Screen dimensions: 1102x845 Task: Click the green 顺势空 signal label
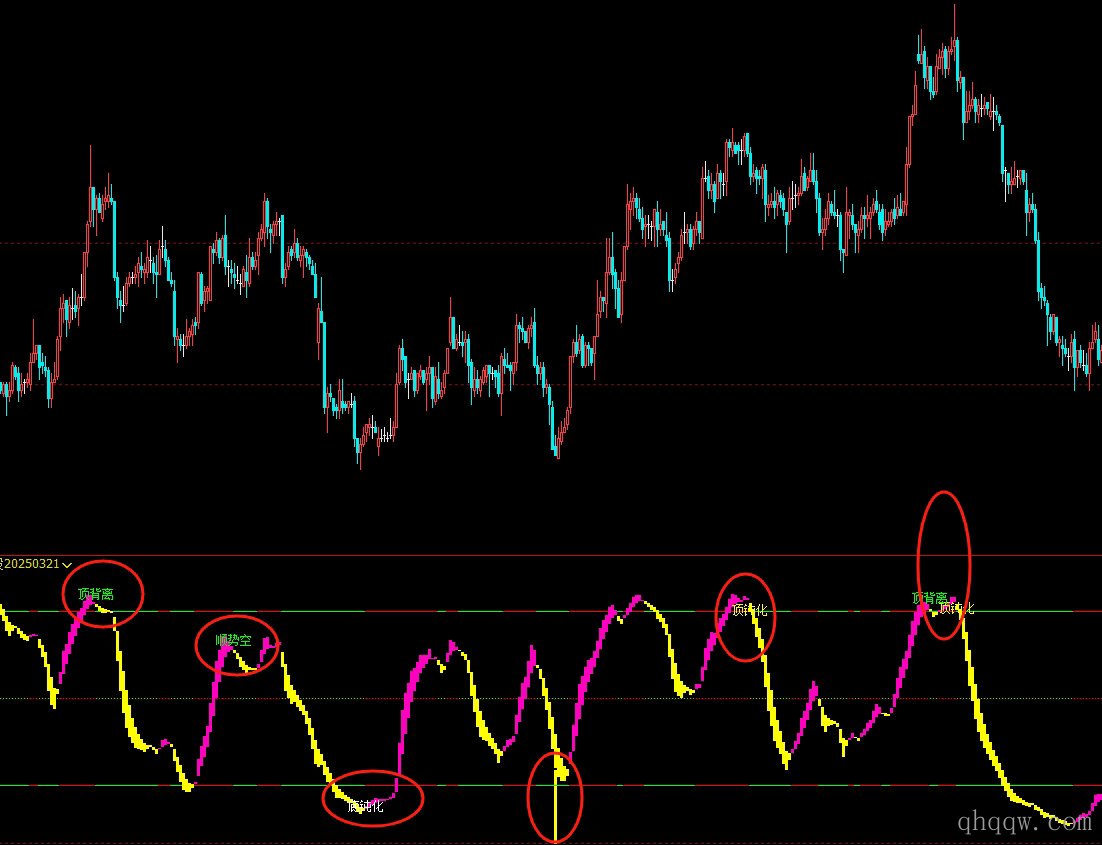pos(233,640)
